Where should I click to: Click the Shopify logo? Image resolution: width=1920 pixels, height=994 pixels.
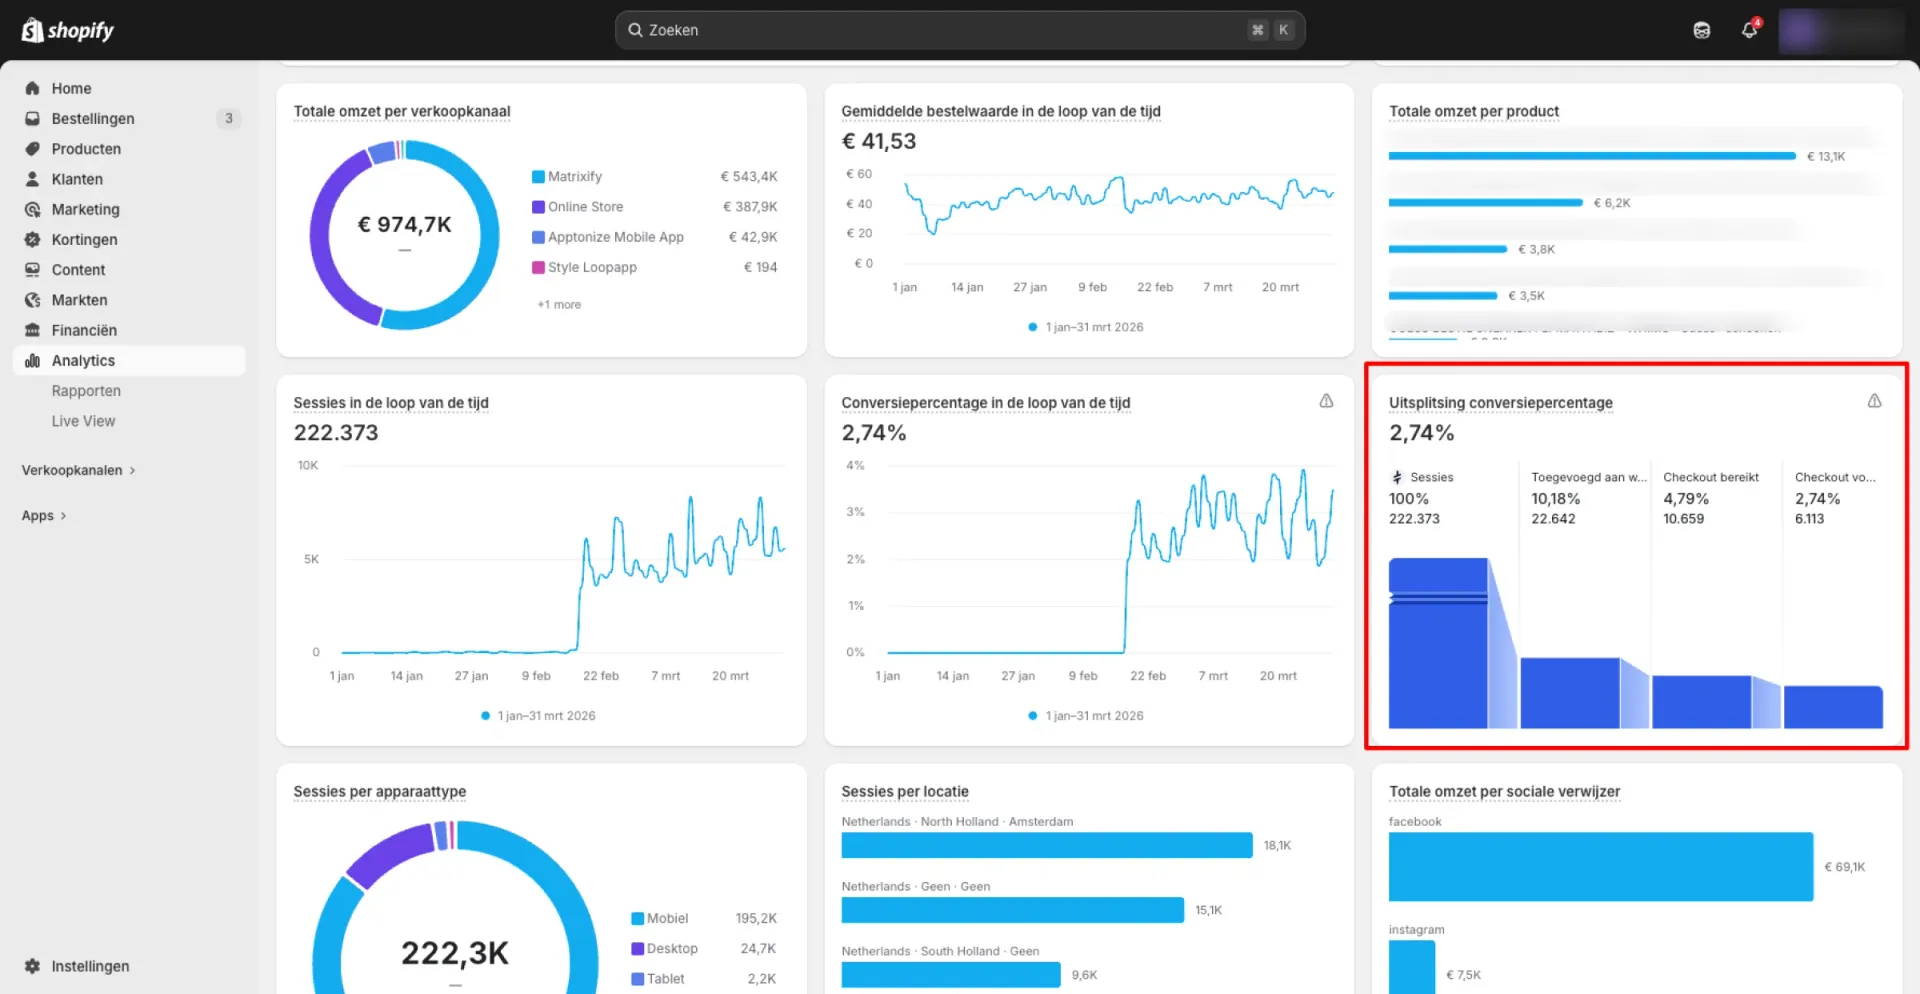point(68,30)
